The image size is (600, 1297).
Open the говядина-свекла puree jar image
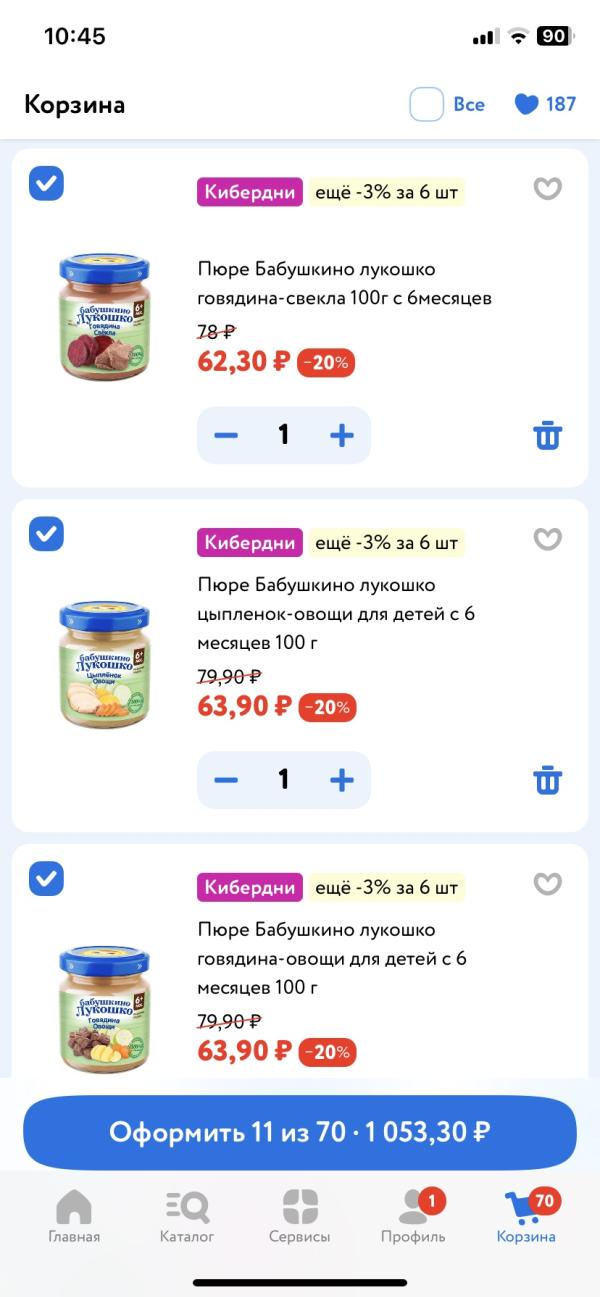pyautogui.click(x=104, y=318)
